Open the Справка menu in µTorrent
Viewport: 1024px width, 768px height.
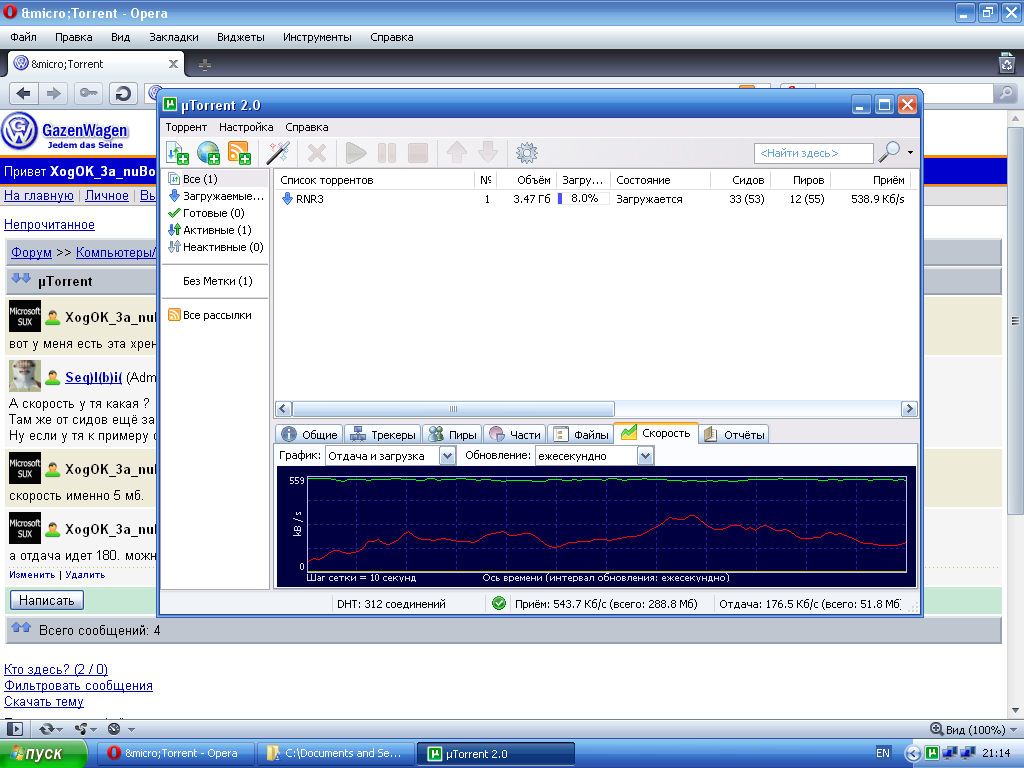point(307,127)
